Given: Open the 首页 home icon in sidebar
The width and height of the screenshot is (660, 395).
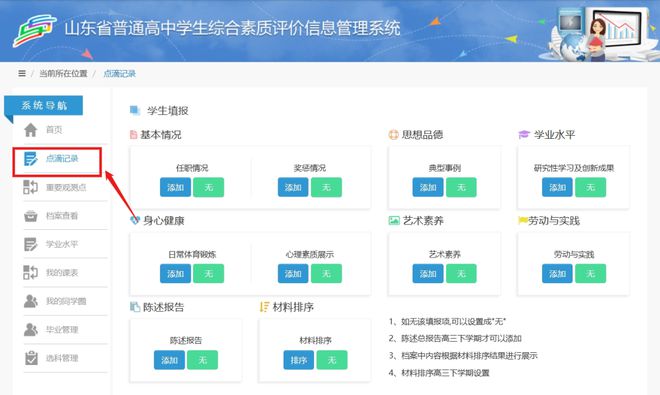Looking at the screenshot, I should coord(31,130).
